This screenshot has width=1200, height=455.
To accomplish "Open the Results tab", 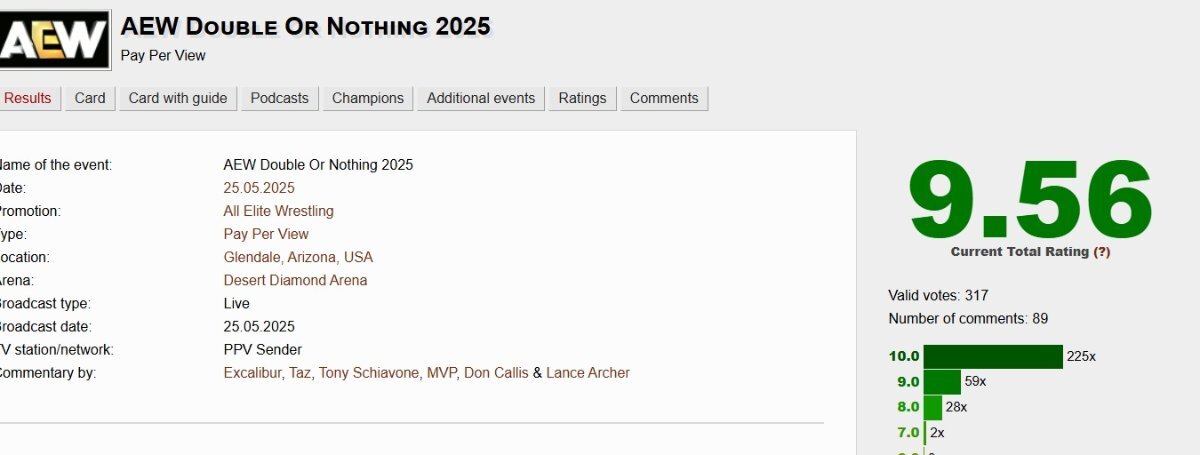I will 27,98.
